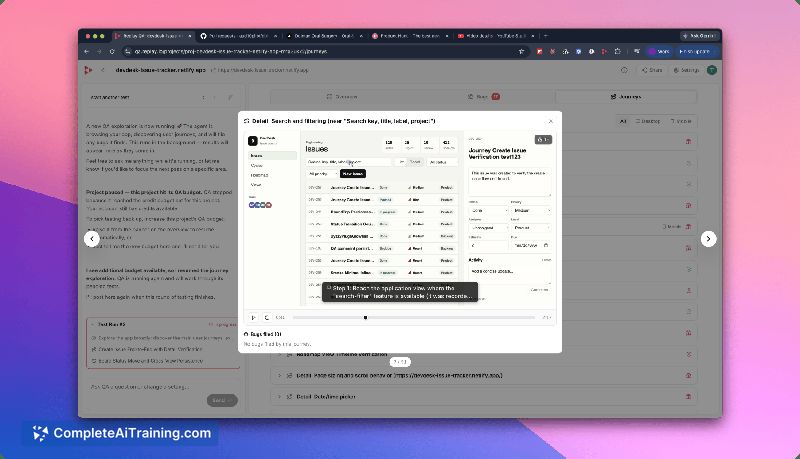Collapse the Test Run #5 card

[x=92, y=324]
